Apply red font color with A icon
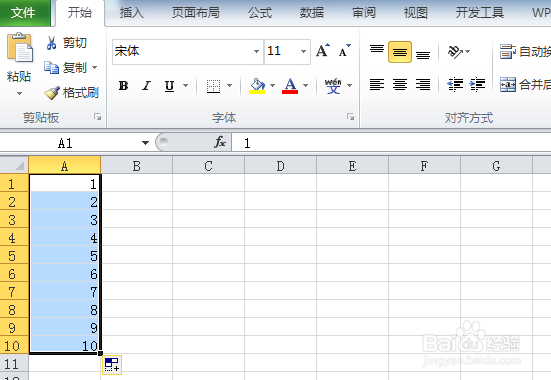The width and height of the screenshot is (551, 380). (290, 85)
